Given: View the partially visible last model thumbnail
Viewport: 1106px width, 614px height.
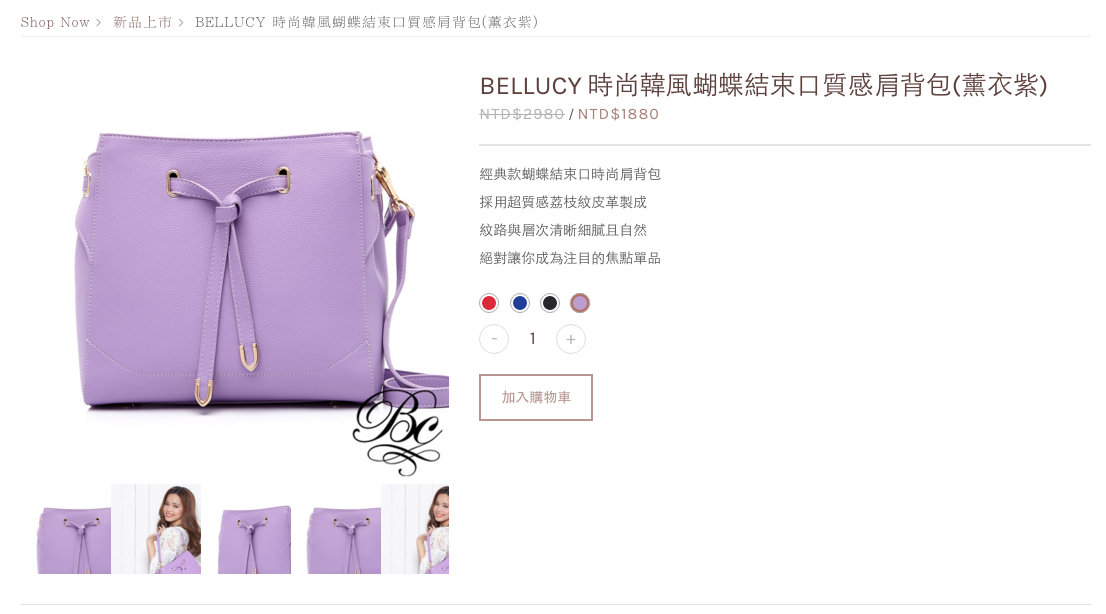Looking at the screenshot, I should click(x=415, y=529).
